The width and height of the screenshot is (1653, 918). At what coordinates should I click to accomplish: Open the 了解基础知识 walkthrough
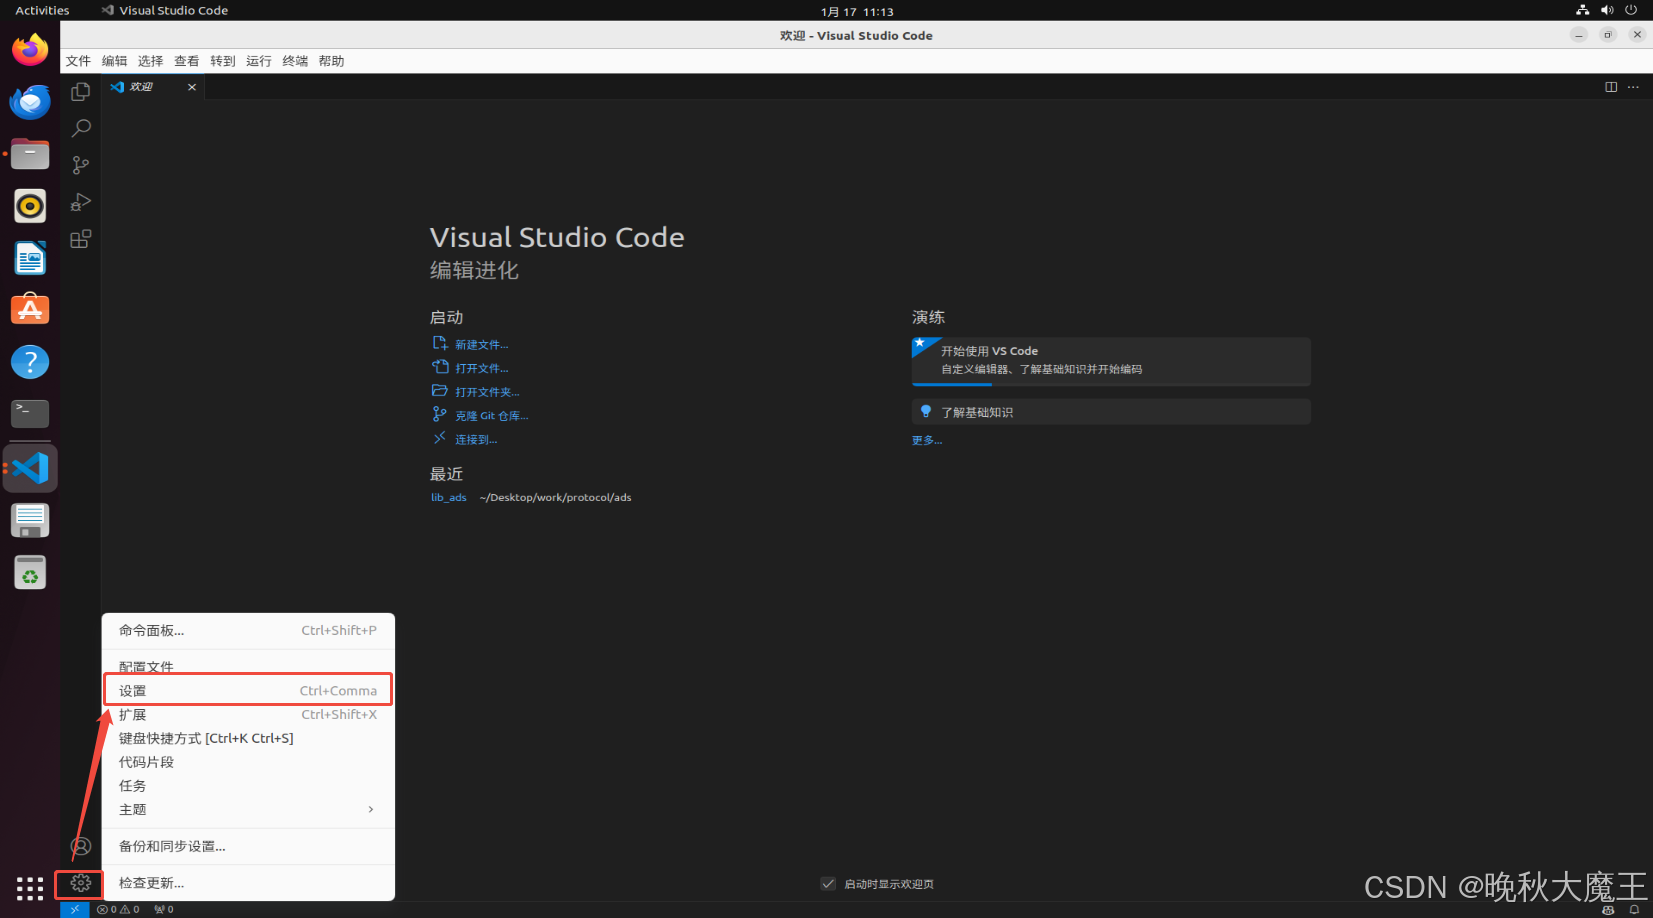click(x=1111, y=412)
